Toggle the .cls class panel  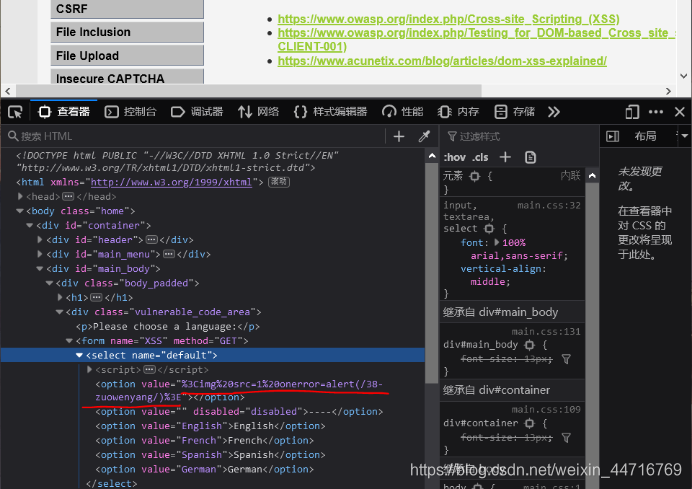click(480, 158)
